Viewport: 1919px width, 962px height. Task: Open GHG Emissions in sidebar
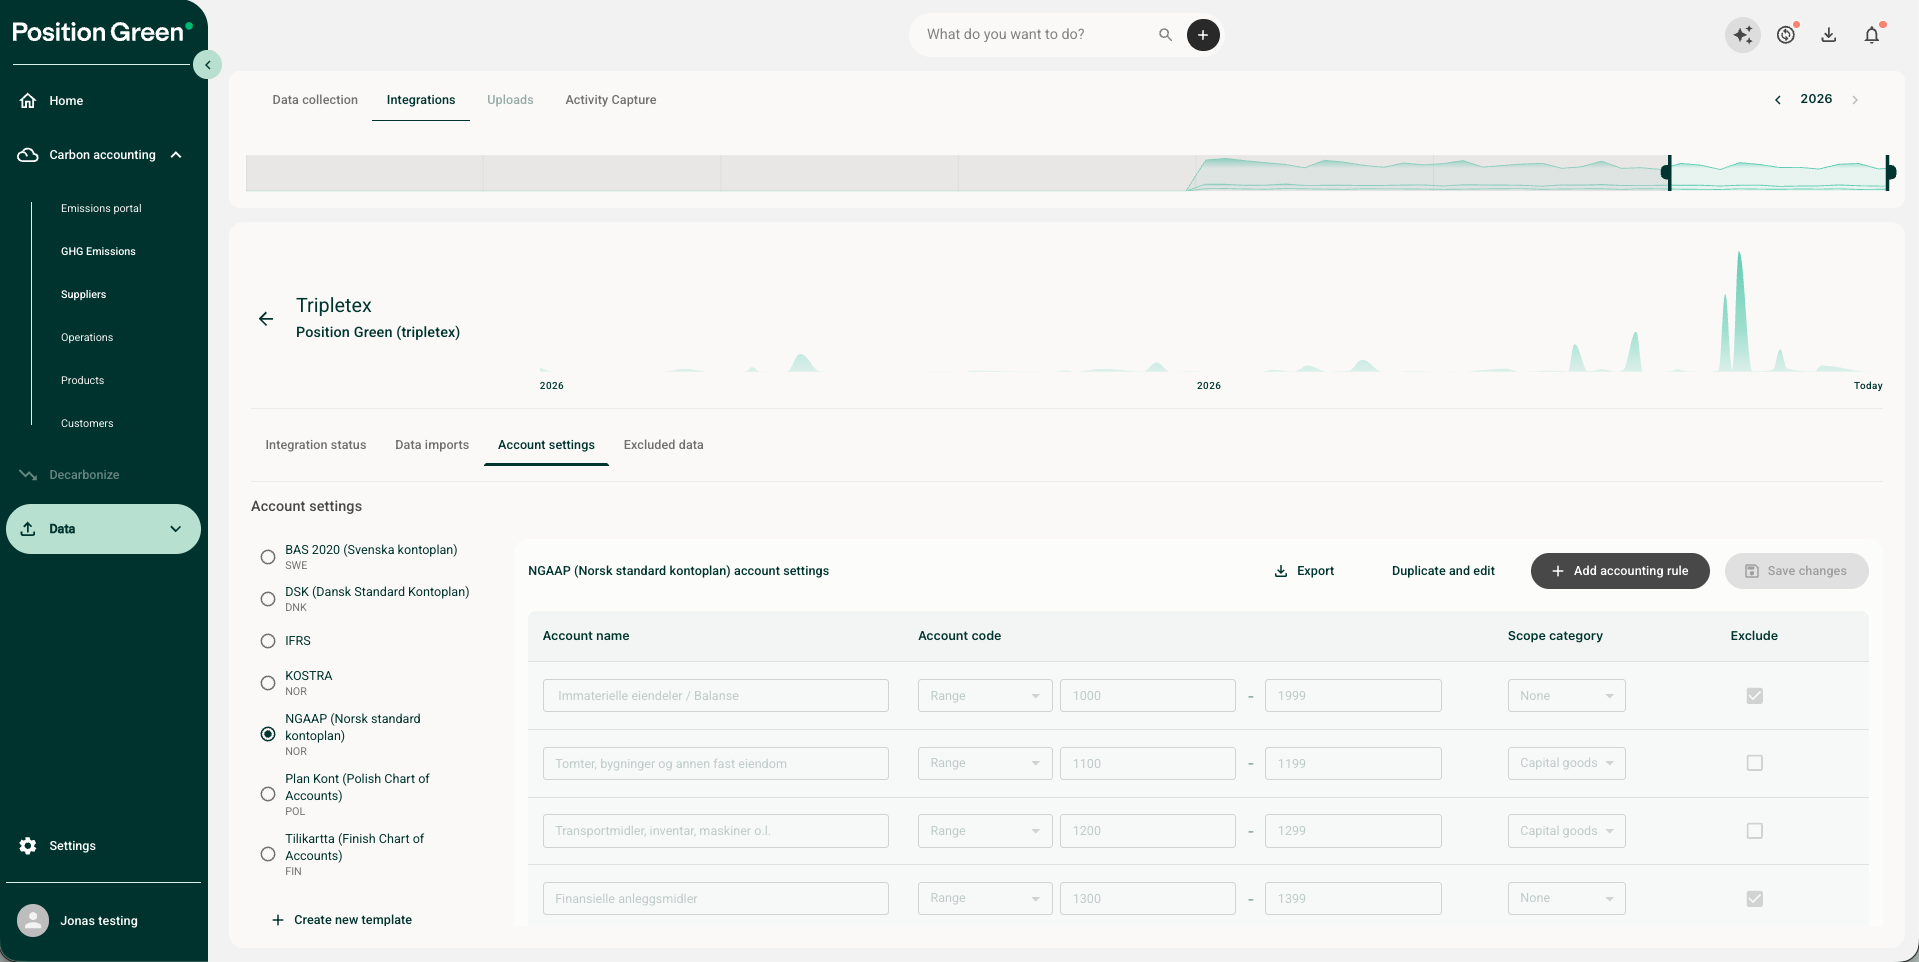pos(98,252)
